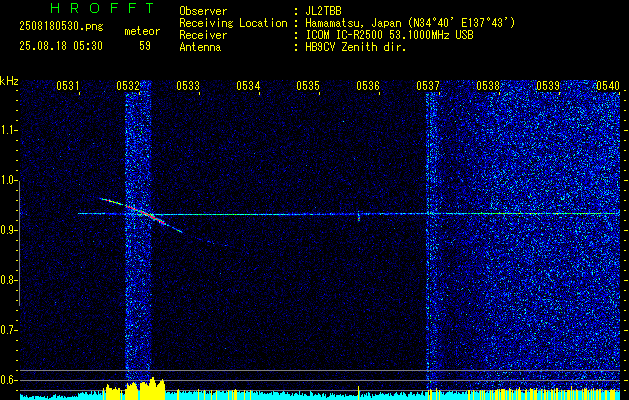Image resolution: width=629 pixels, height=400 pixels.
Task: Click the 0536 time marker
Action: click(x=368, y=85)
